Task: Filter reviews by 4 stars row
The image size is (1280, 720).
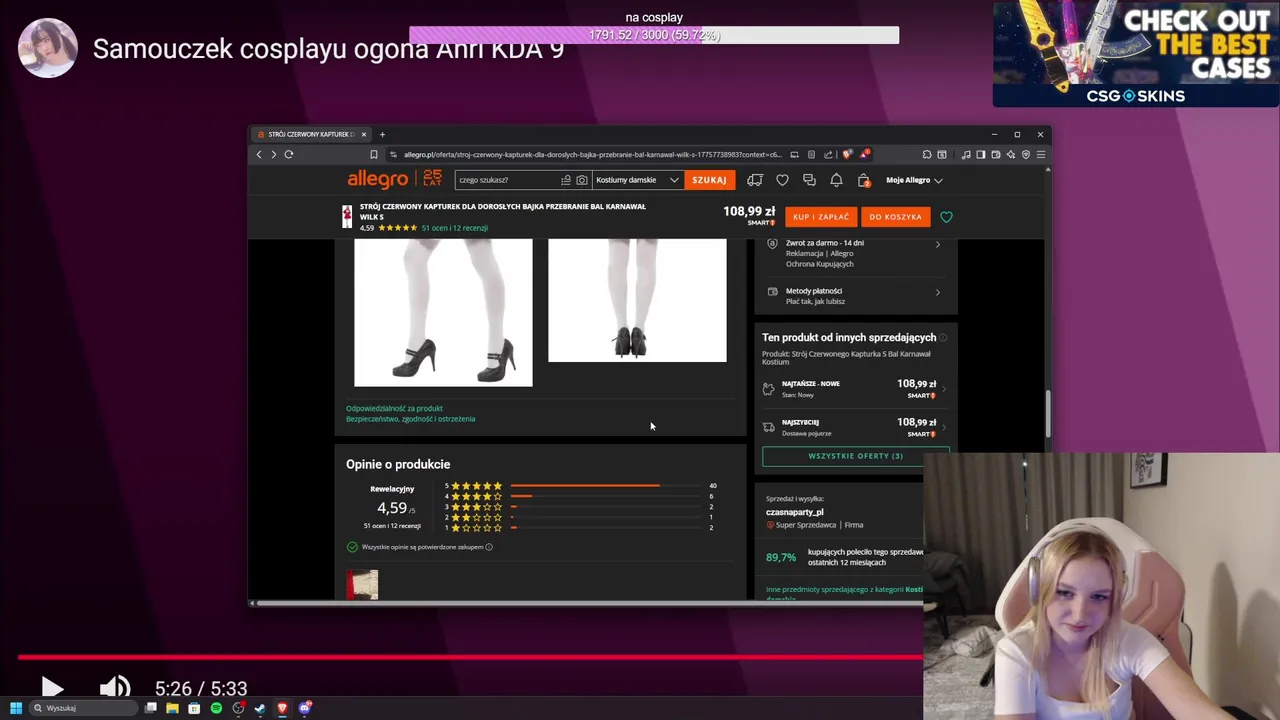Action: tap(581, 496)
